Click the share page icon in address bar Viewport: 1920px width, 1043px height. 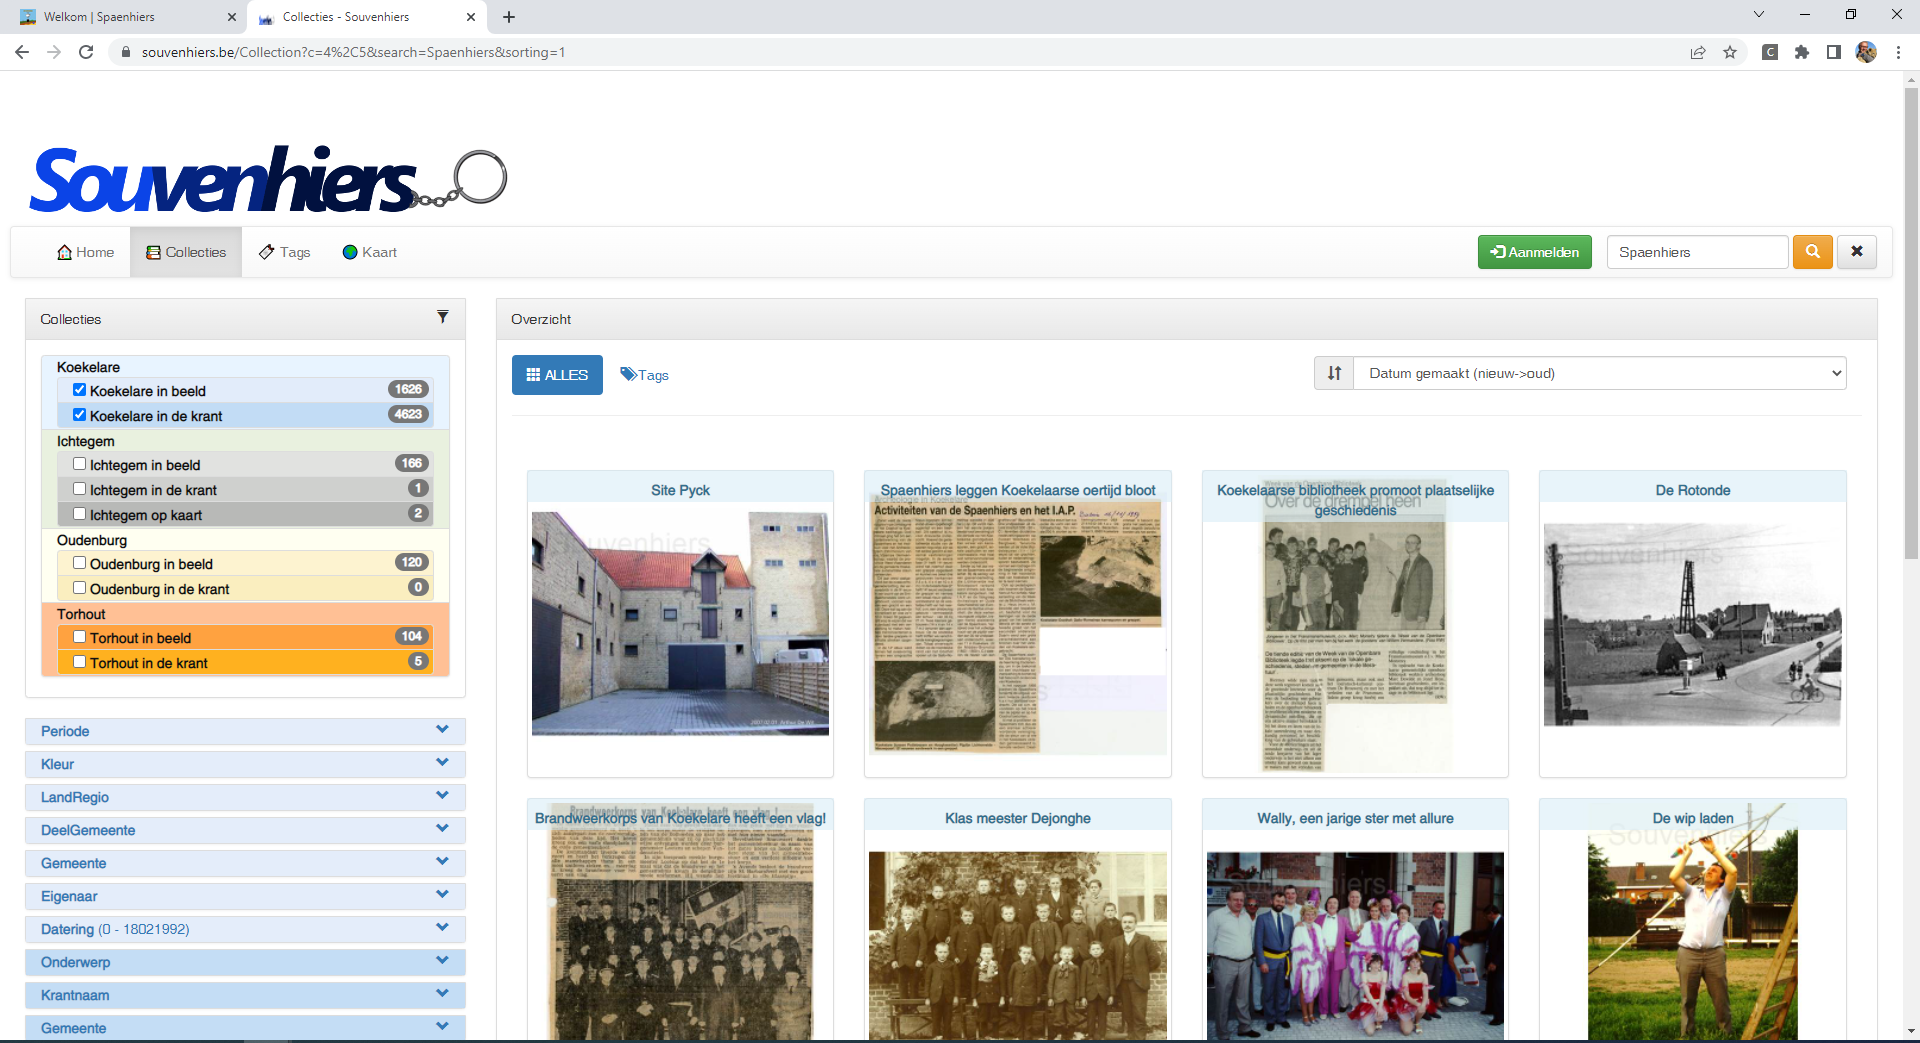pyautogui.click(x=1698, y=52)
